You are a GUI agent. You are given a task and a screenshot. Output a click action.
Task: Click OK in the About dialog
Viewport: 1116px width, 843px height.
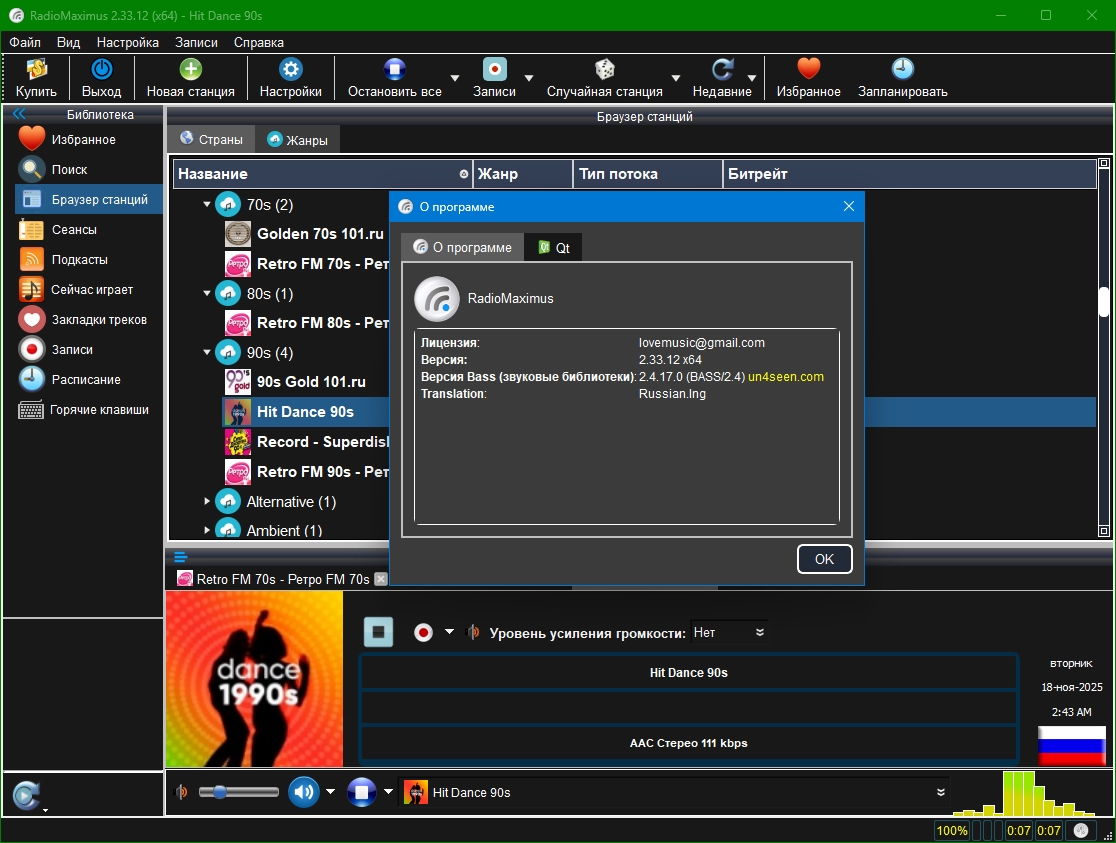click(x=824, y=559)
